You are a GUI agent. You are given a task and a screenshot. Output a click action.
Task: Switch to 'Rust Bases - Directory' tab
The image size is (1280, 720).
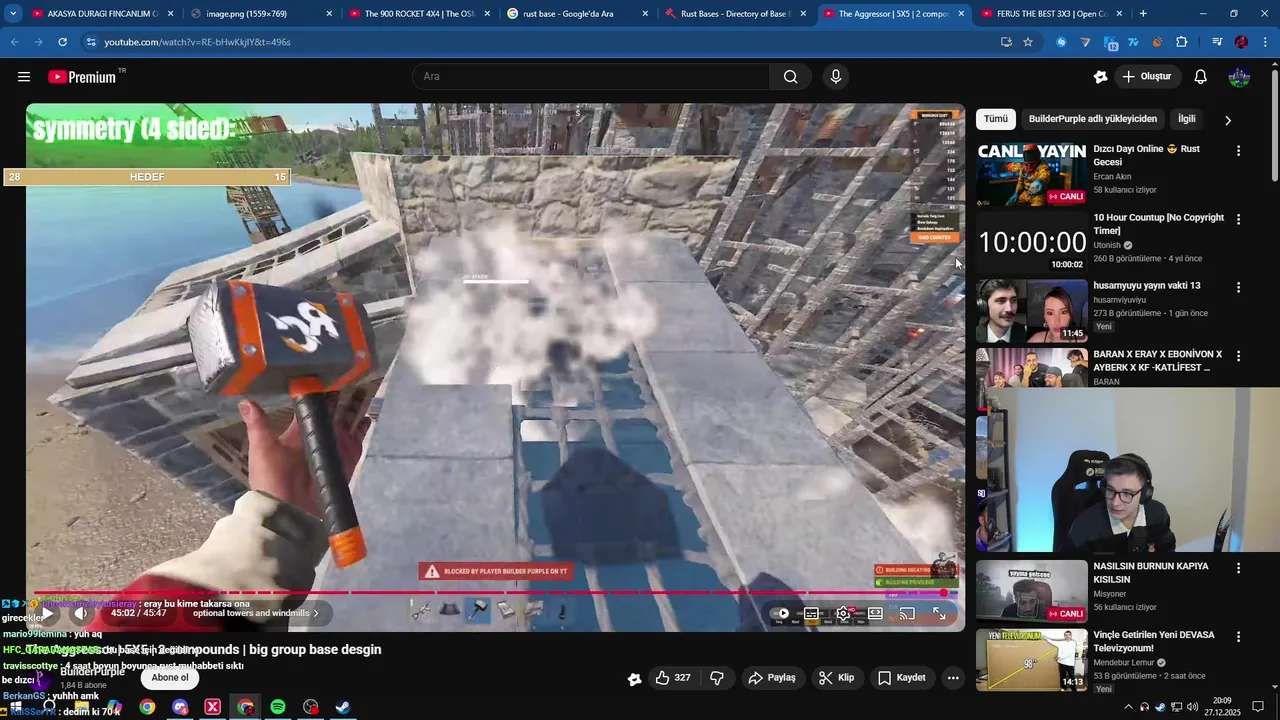click(x=737, y=14)
